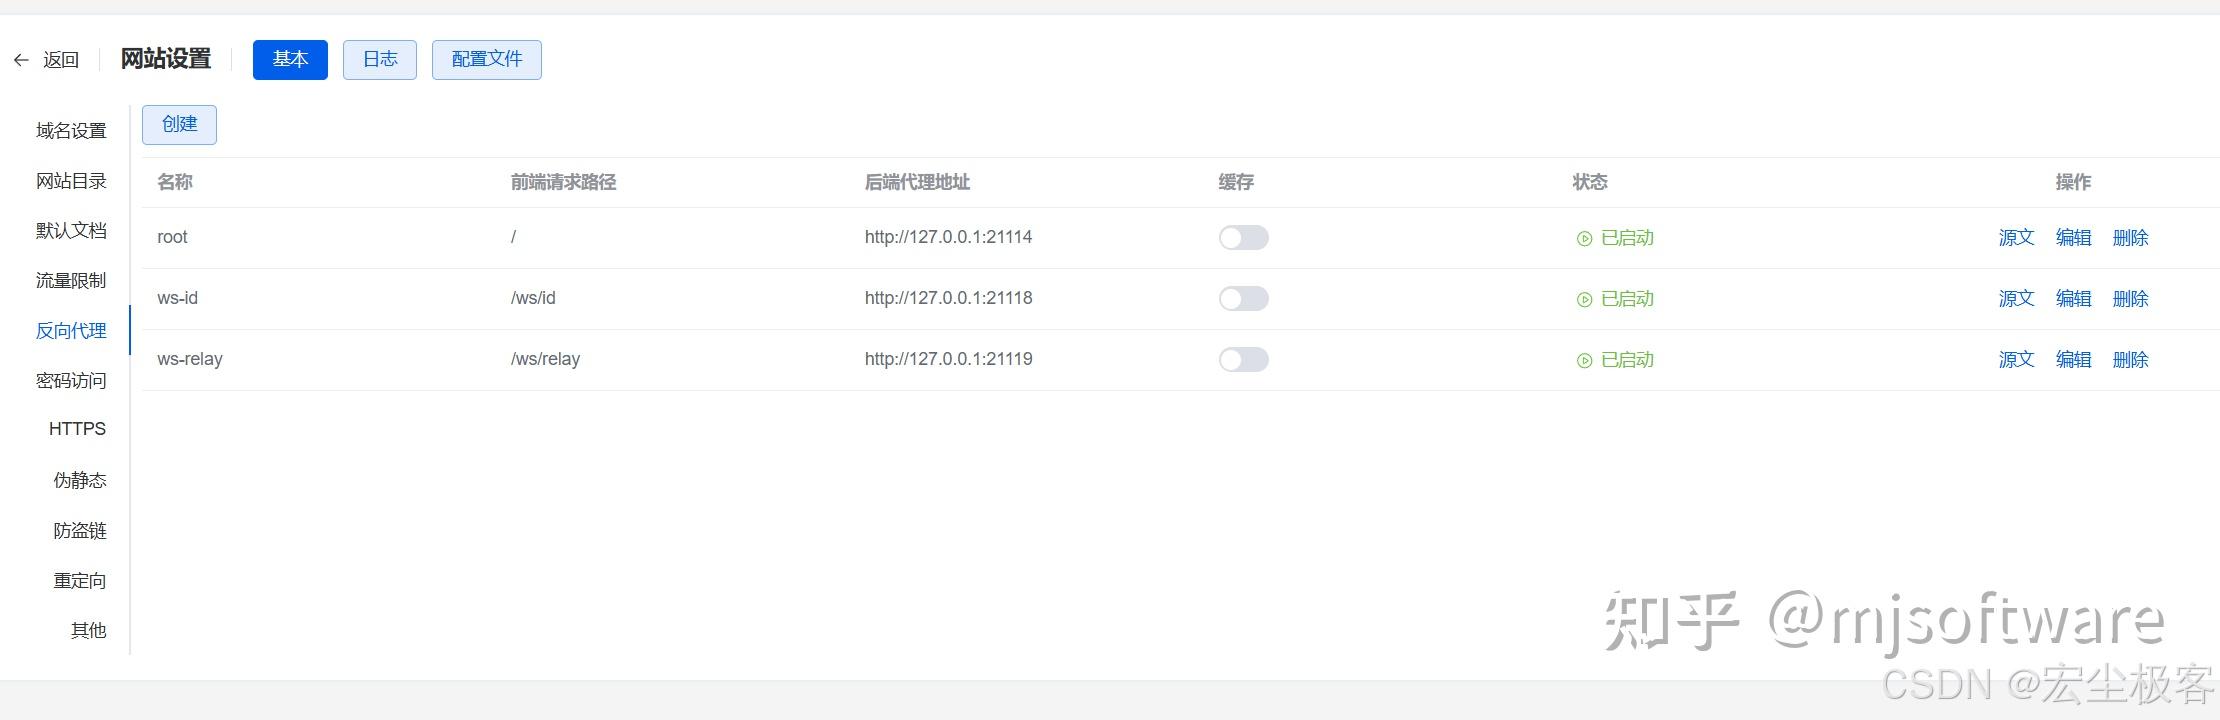The height and width of the screenshot is (720, 2220).
Task: Select the 基本 tab
Action: (290, 59)
